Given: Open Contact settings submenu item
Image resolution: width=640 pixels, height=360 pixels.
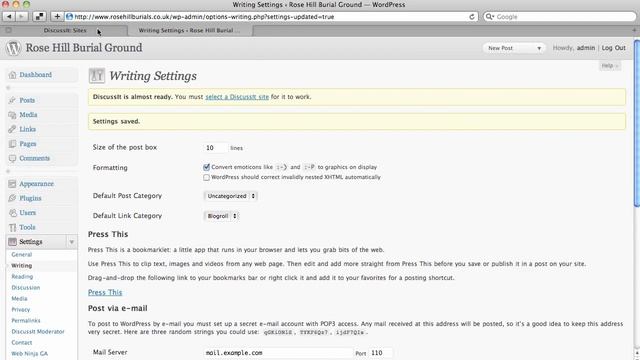Looking at the screenshot, I should tap(22, 342).
